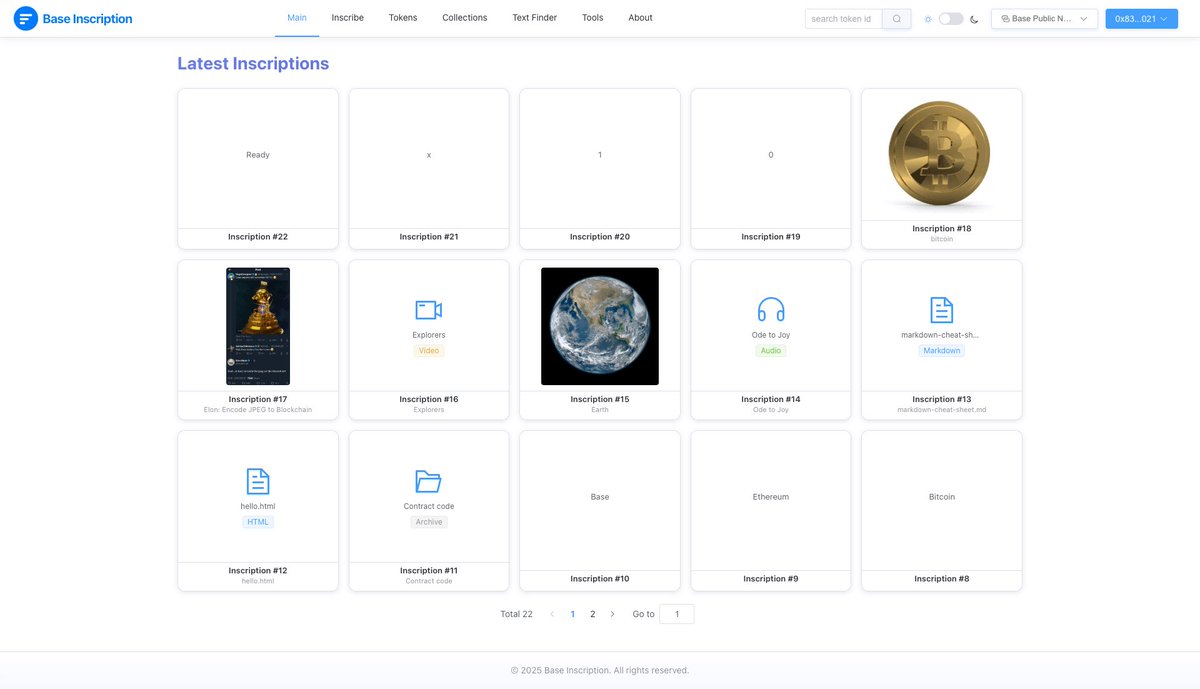
Task: Click the file icon for hello.html
Action: click(x=258, y=481)
